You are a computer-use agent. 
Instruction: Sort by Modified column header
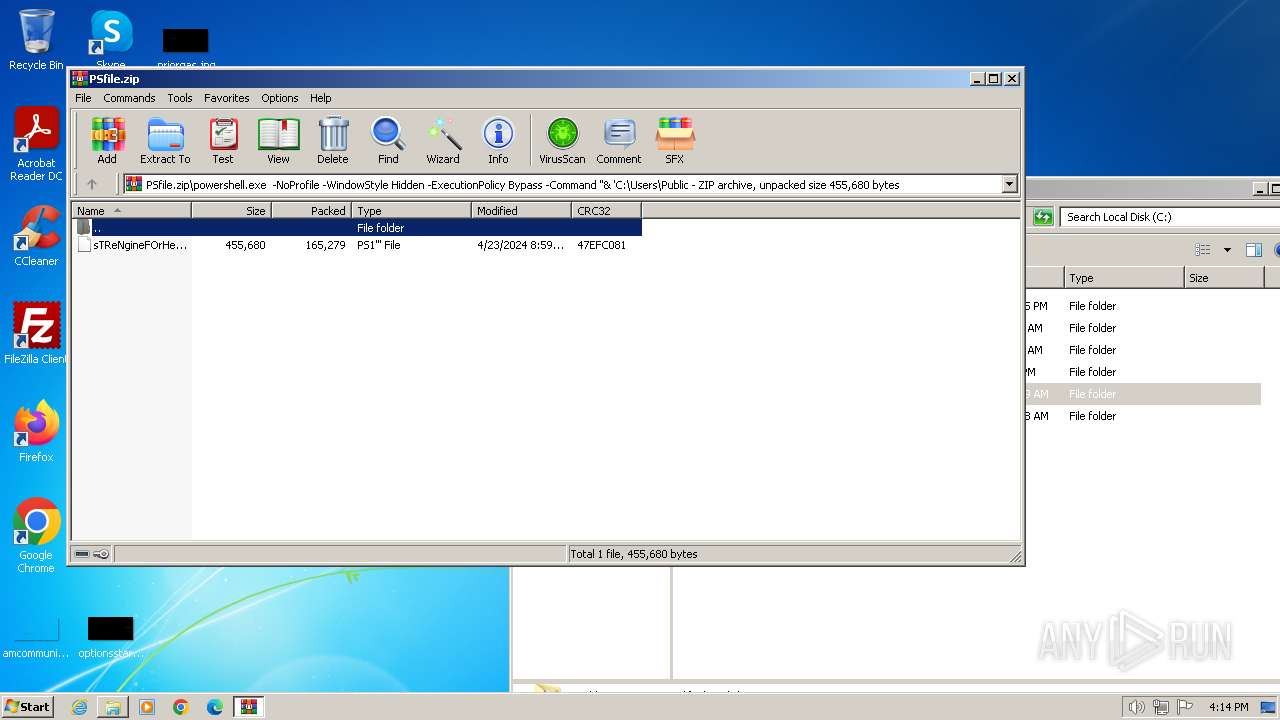pyautogui.click(x=522, y=211)
